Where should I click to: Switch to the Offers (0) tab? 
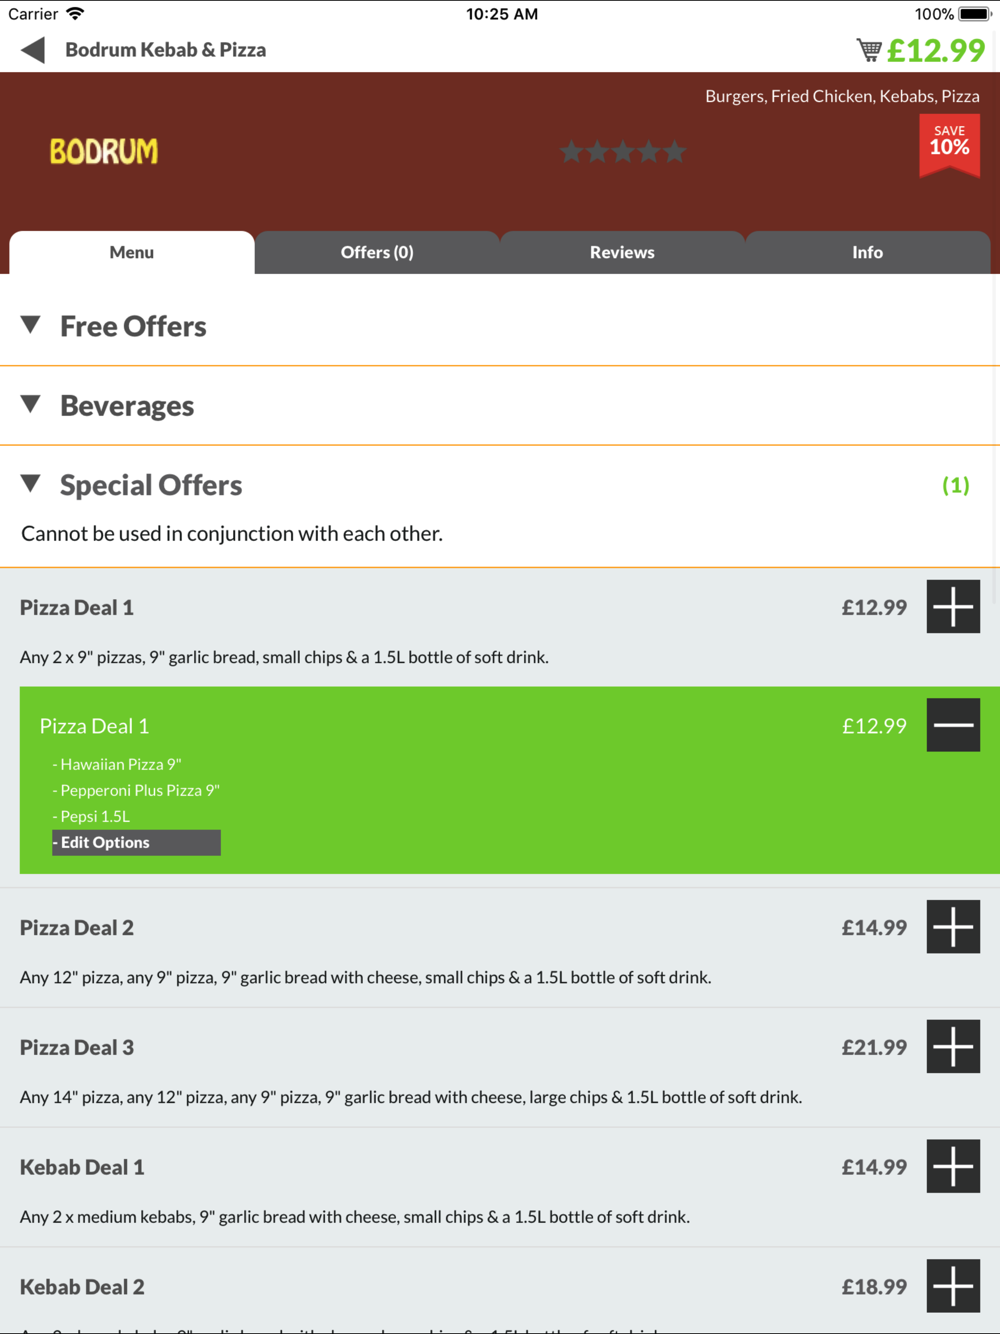point(377,252)
